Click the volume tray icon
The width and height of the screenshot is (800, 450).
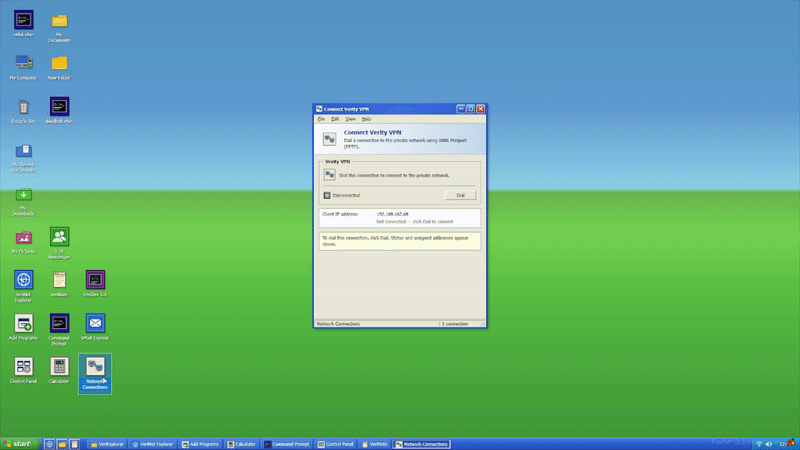pos(769,444)
